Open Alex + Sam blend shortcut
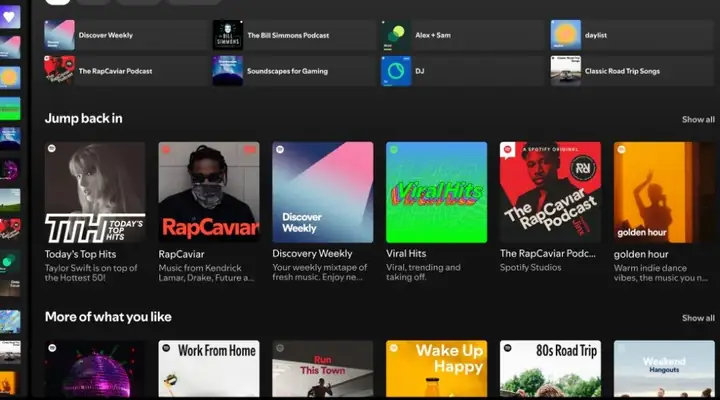The image size is (720, 400). pyautogui.click(x=462, y=35)
